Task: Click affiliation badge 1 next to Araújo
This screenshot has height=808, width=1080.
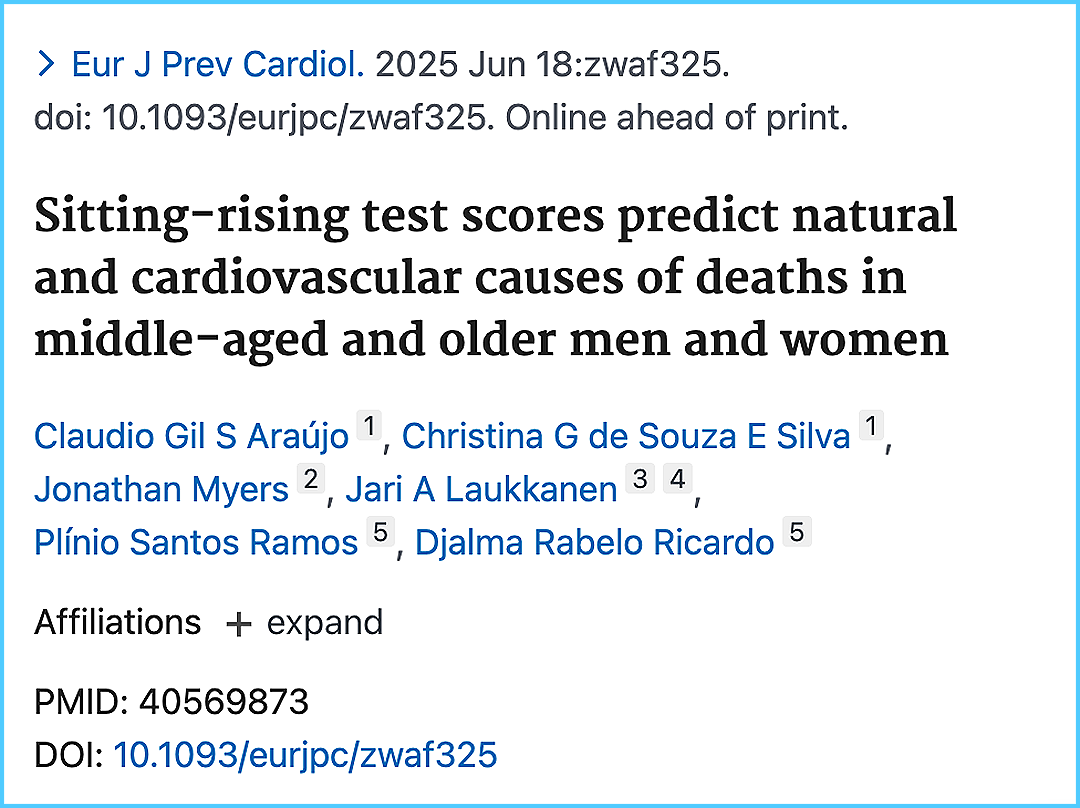Action: [370, 427]
